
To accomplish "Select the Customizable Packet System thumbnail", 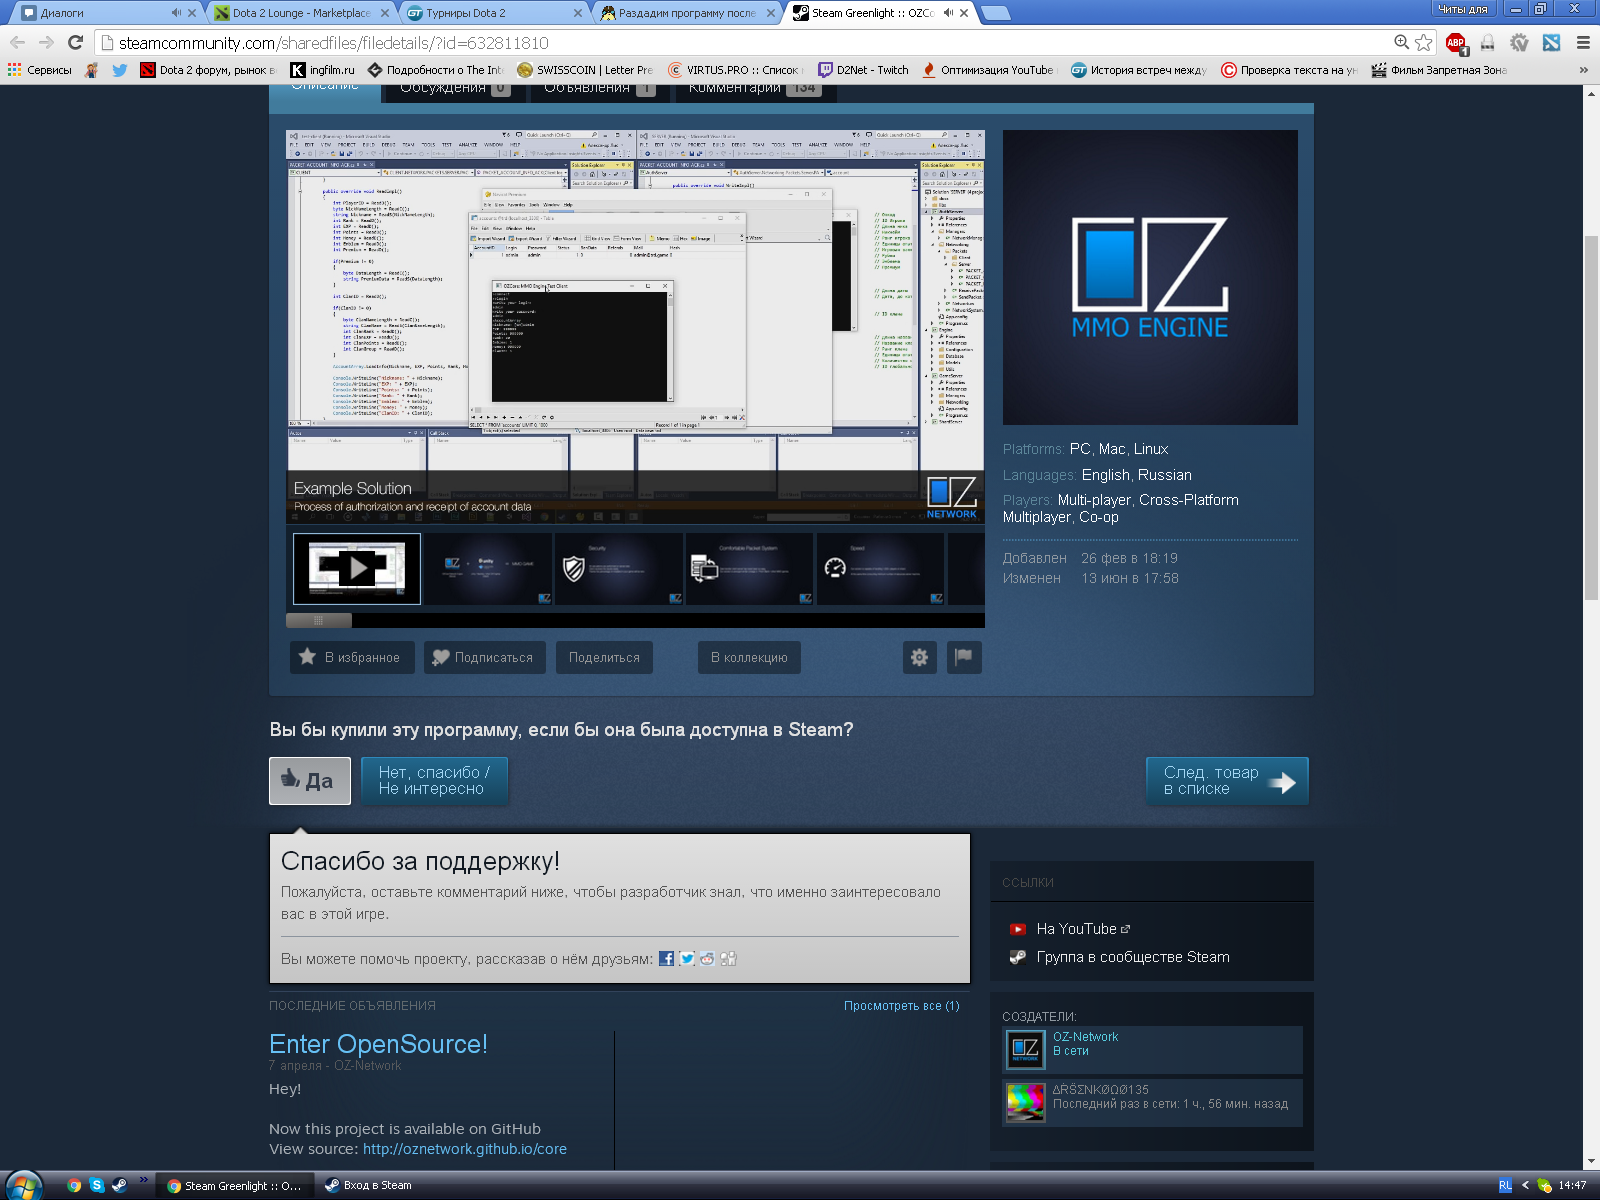I will (750, 569).
